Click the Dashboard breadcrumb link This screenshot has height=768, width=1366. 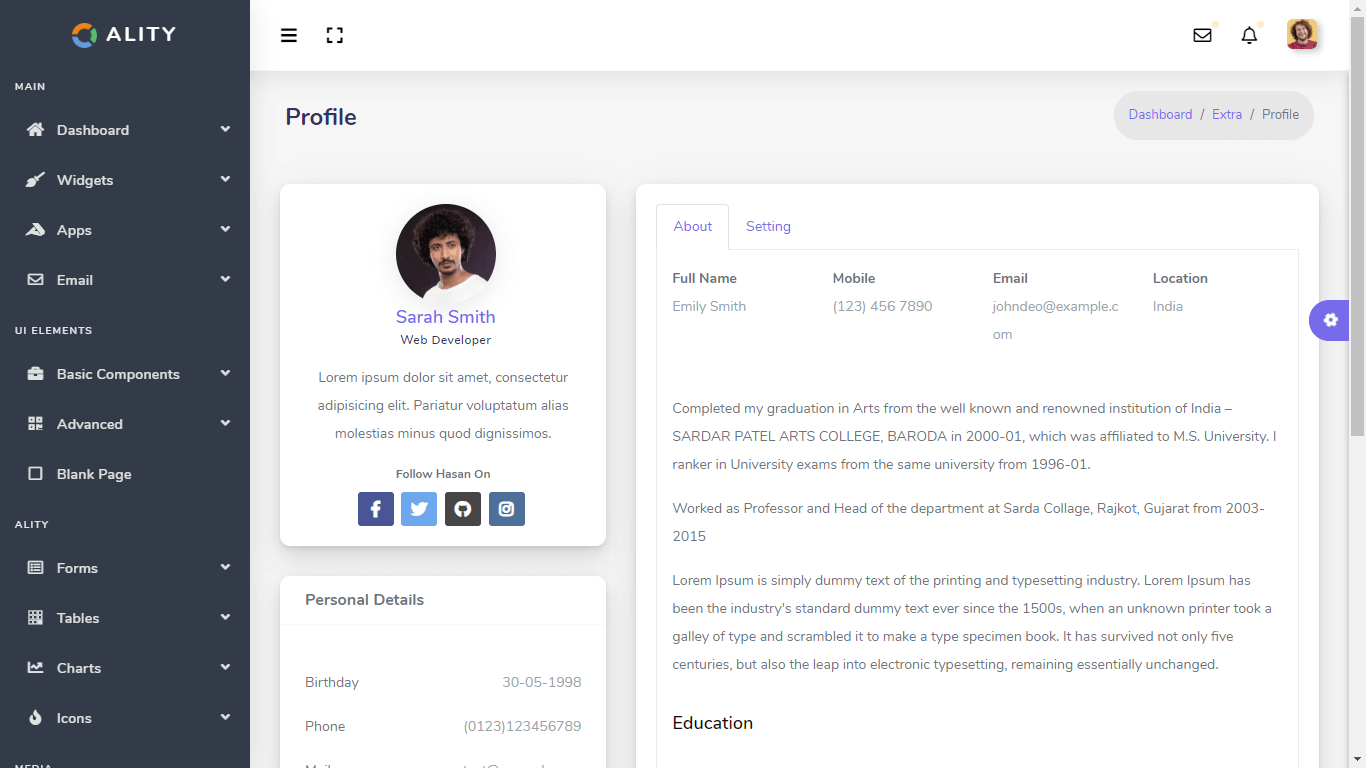pyautogui.click(x=1160, y=115)
